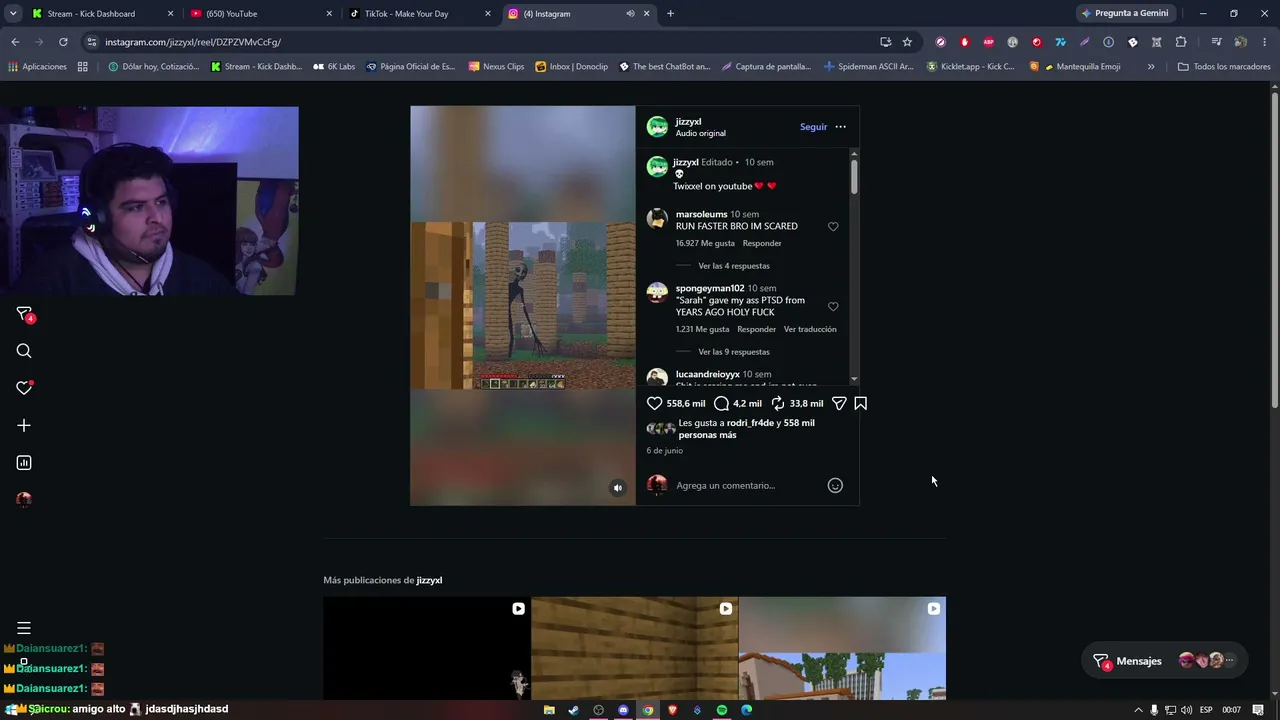The height and width of the screenshot is (720, 1280).
Task: Open the Minecraft house reel thumbnail
Action: click(842, 648)
